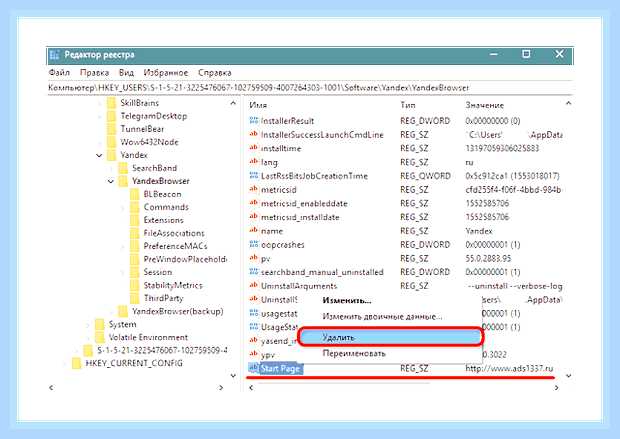Click the Wow6432Node folder icon
Viewport: 620px width, 439px height.
pyautogui.click(x=112, y=142)
